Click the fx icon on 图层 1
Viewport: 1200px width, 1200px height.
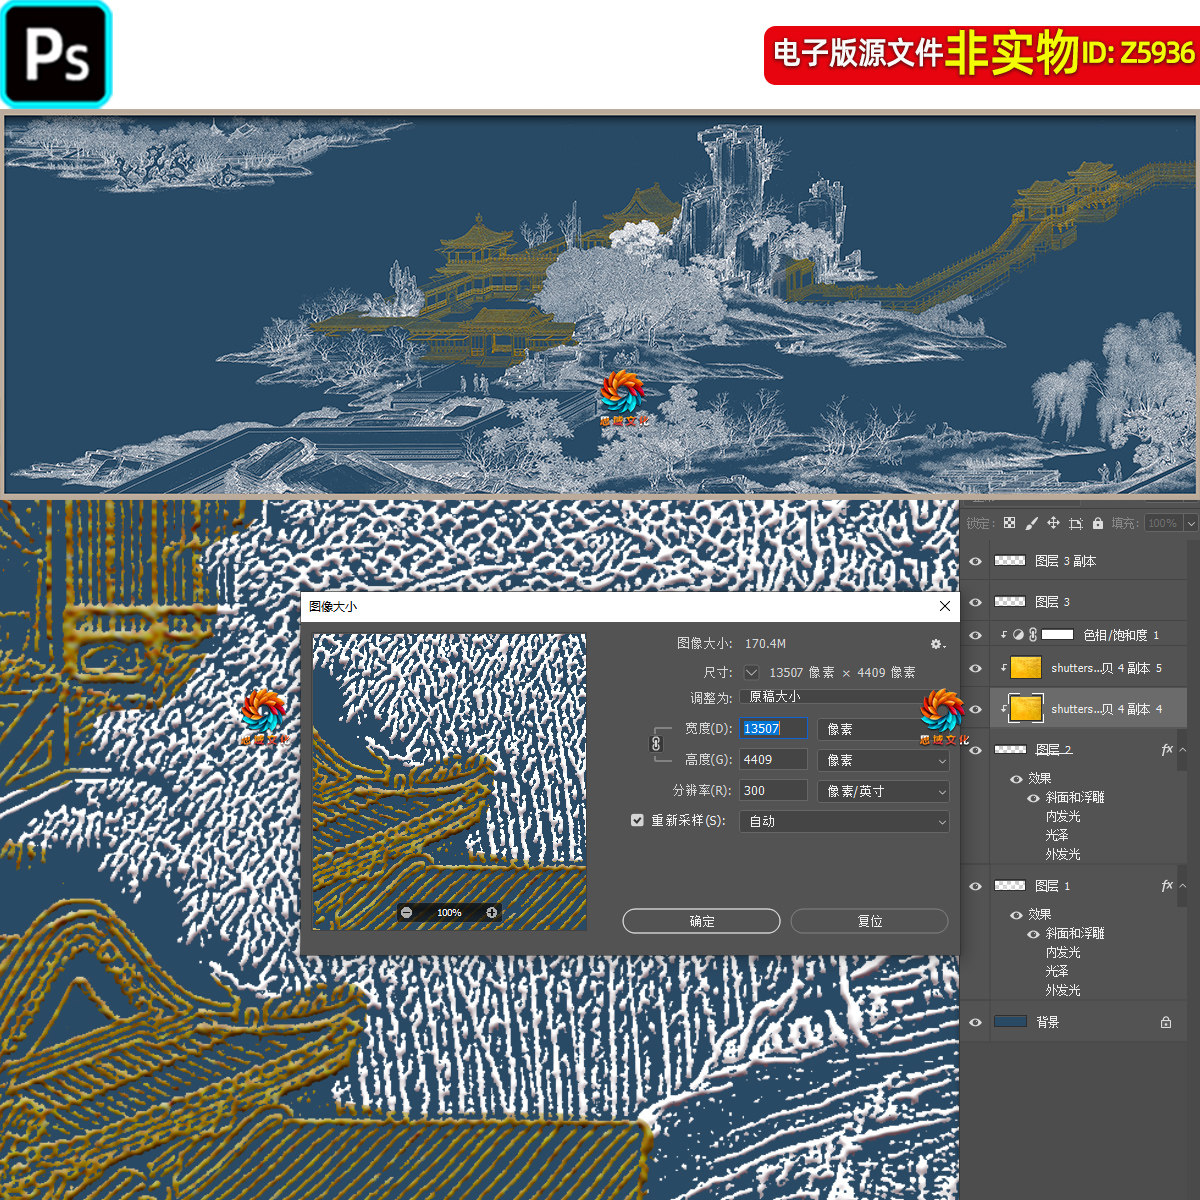pos(1167,885)
